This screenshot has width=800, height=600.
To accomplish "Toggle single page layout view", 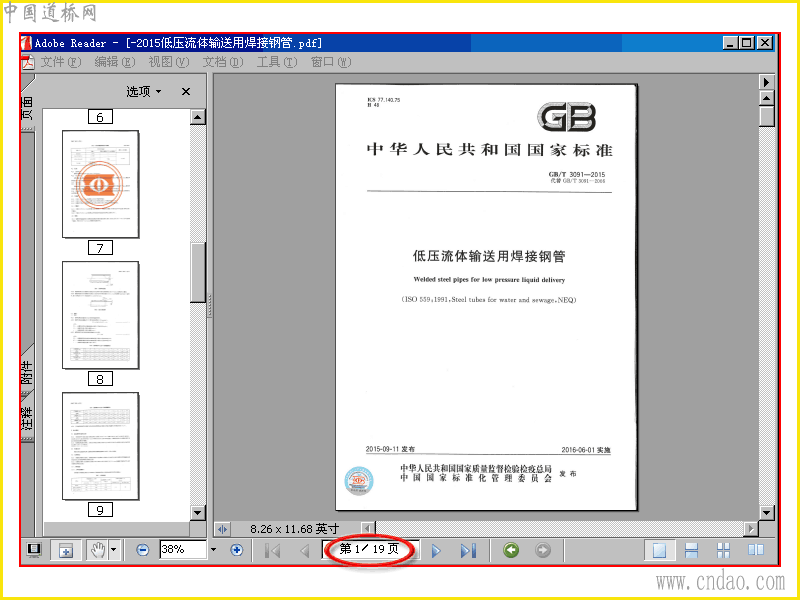I will tap(659, 550).
